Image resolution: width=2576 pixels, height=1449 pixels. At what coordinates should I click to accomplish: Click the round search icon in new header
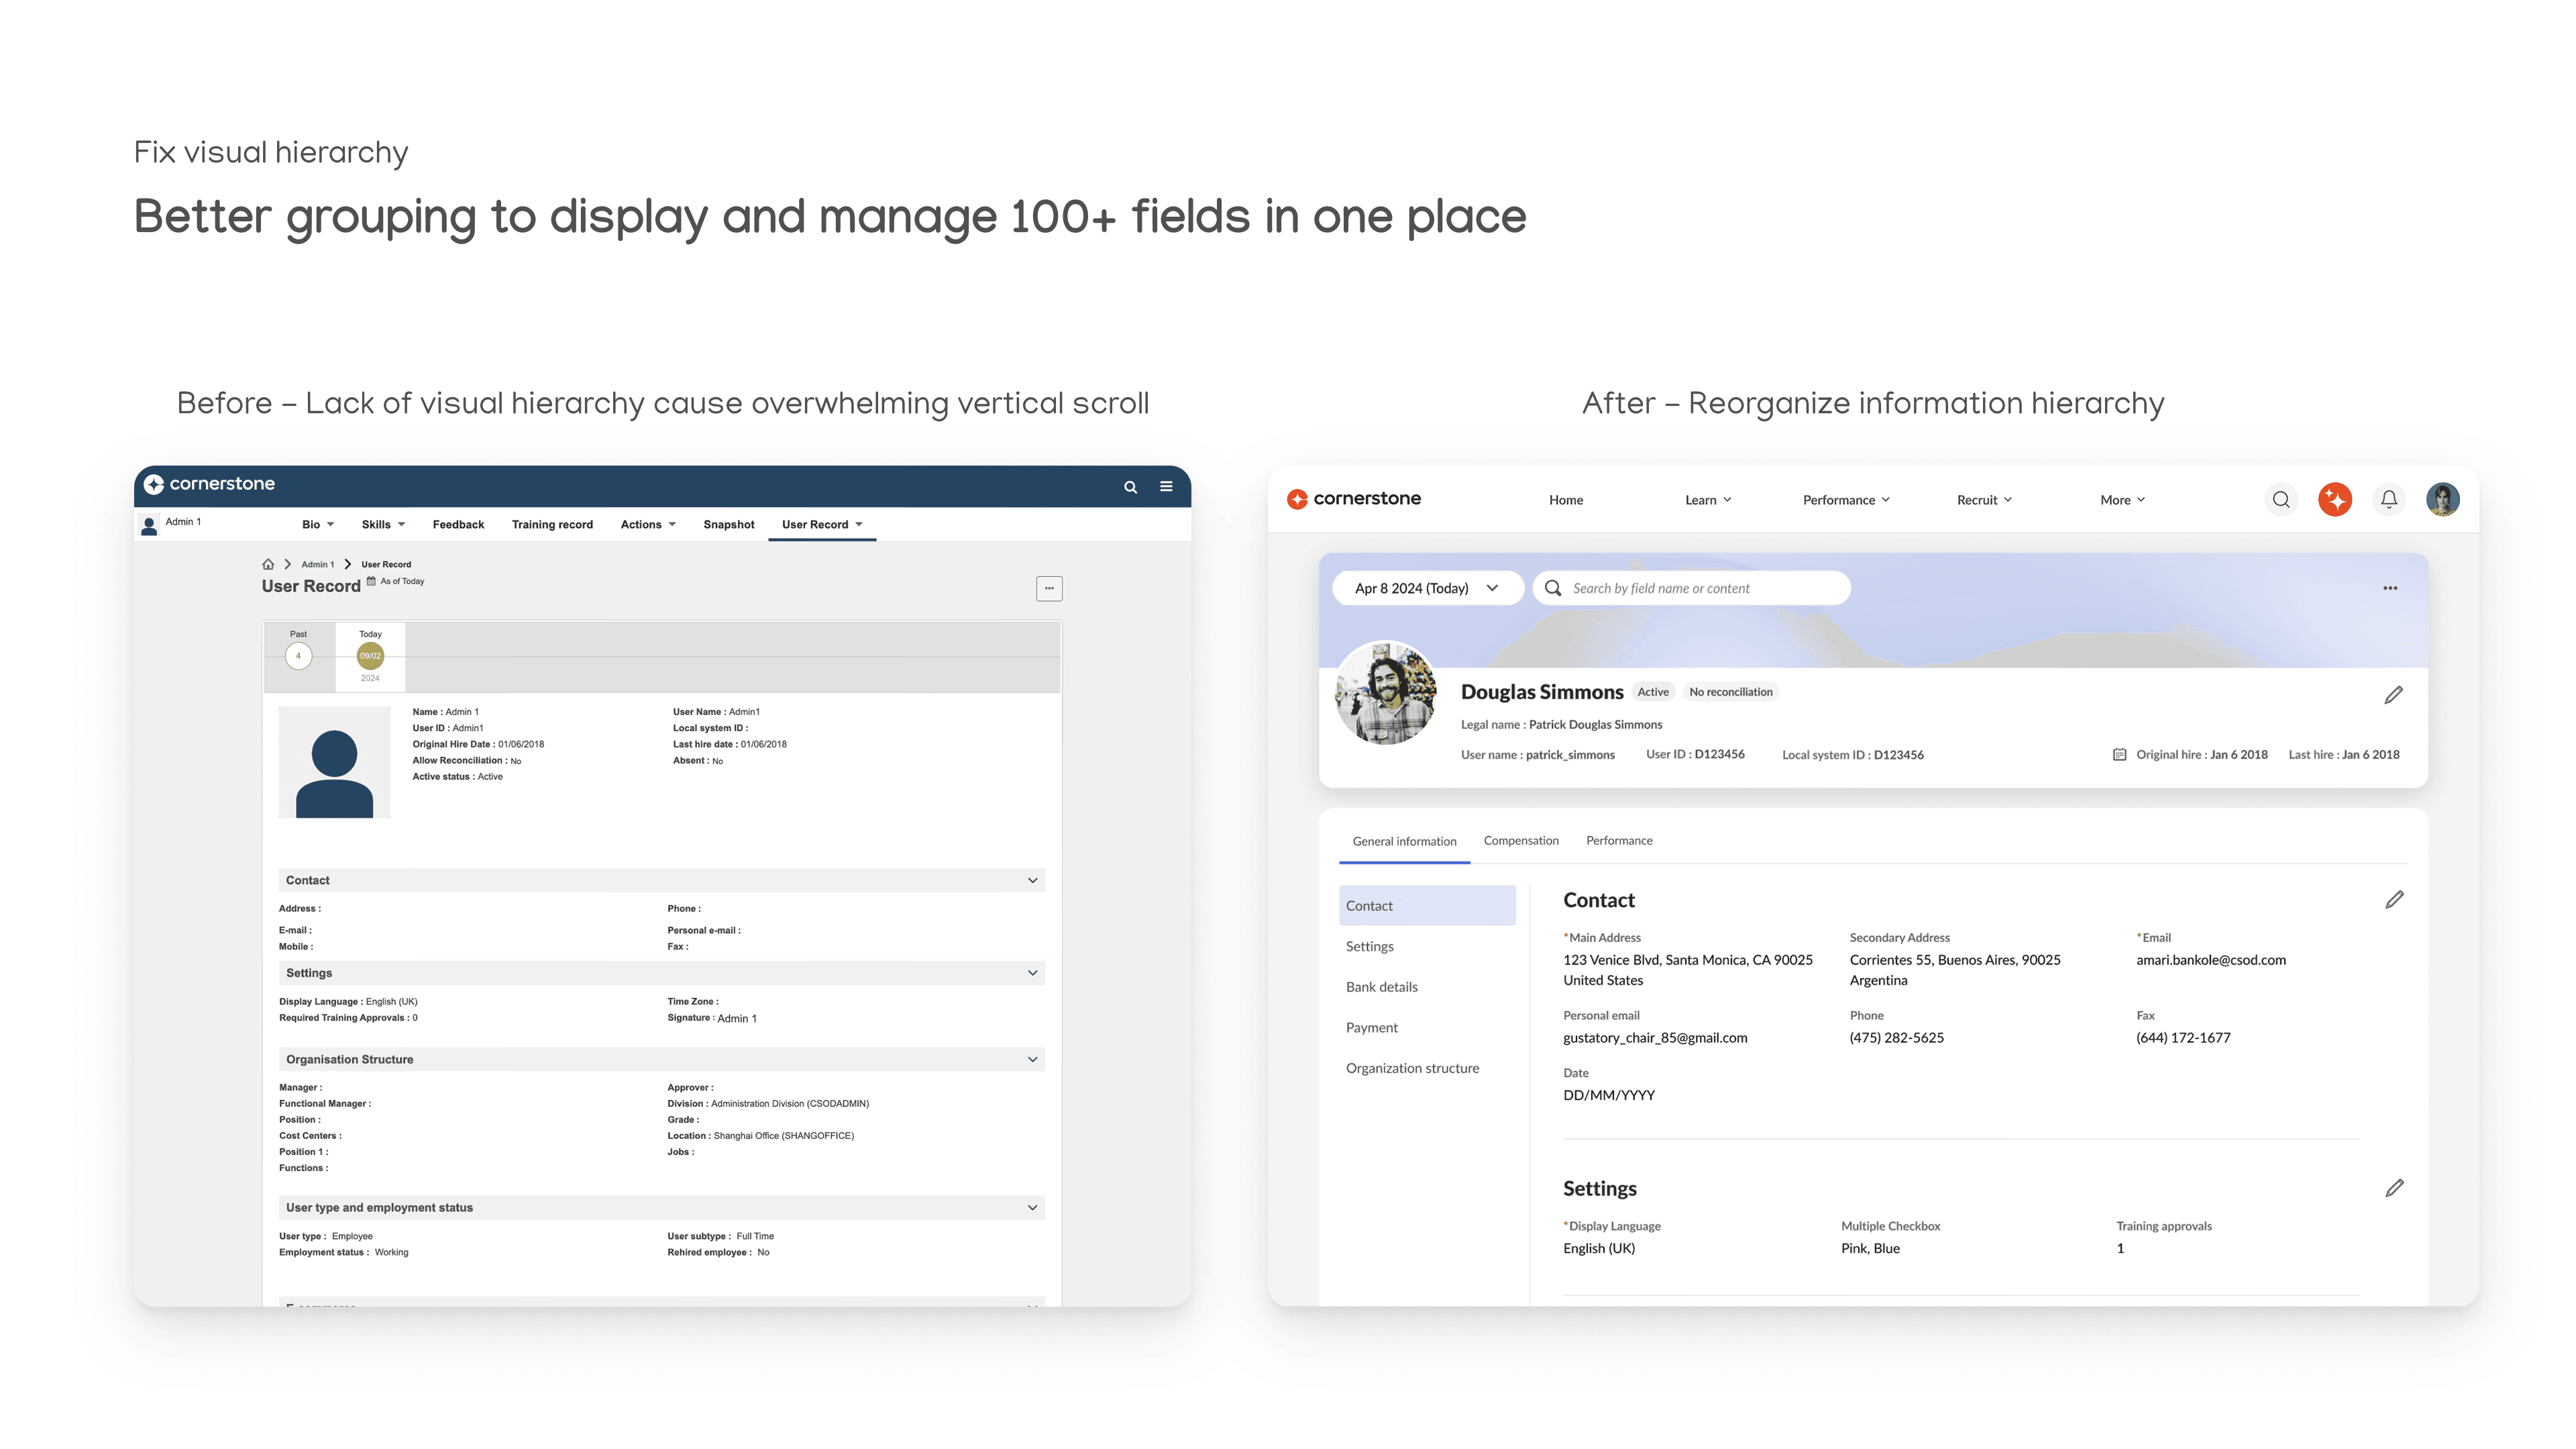(x=2280, y=499)
